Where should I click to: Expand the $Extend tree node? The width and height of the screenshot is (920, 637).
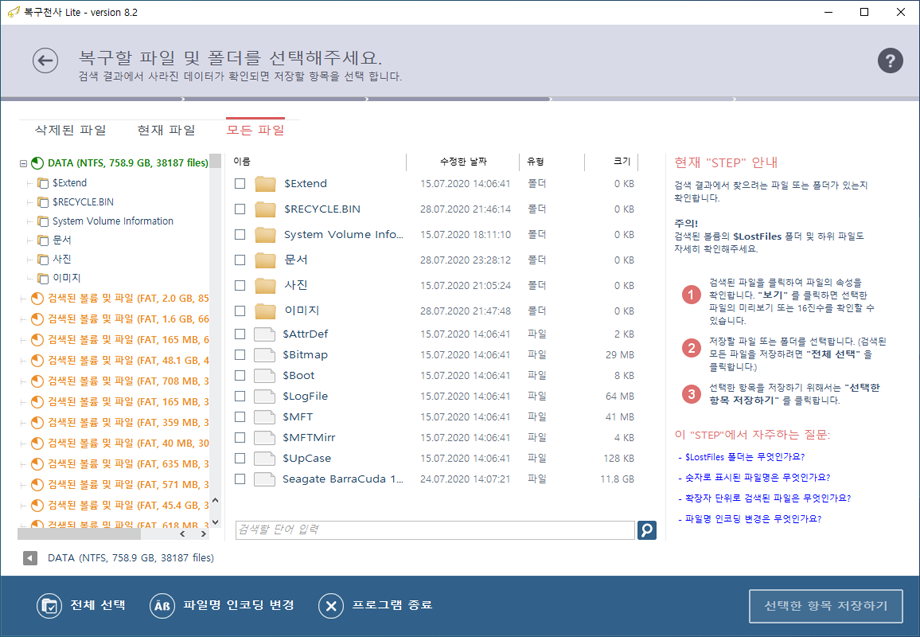[x=29, y=184]
